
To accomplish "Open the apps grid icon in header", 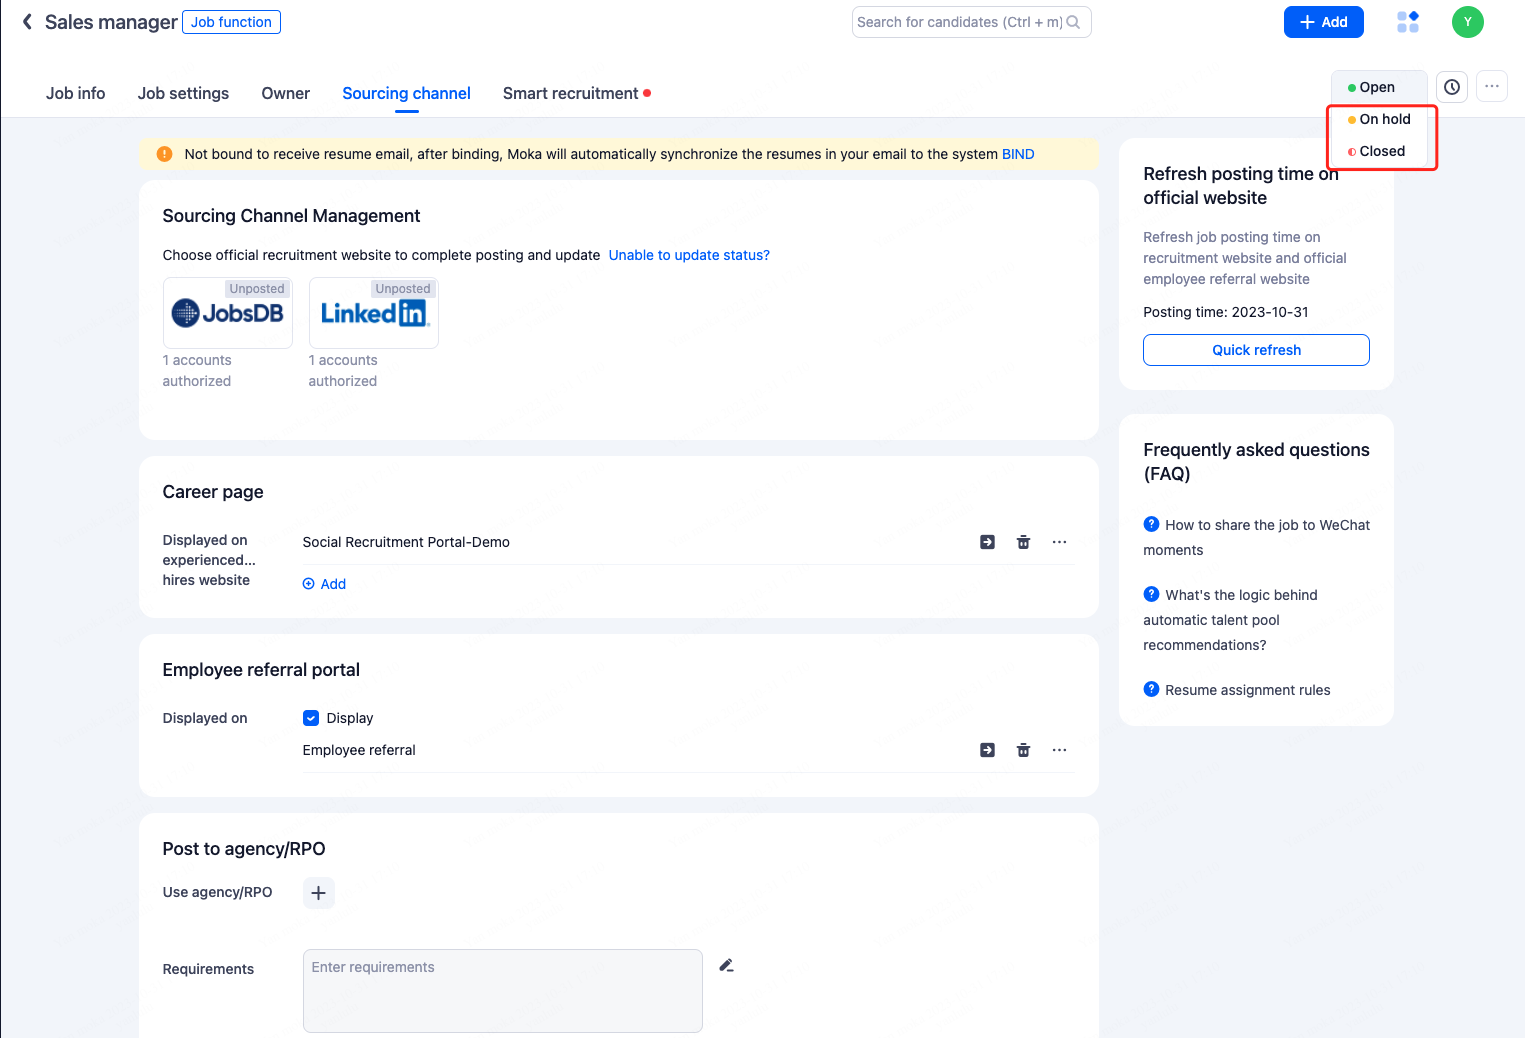I will point(1408,22).
